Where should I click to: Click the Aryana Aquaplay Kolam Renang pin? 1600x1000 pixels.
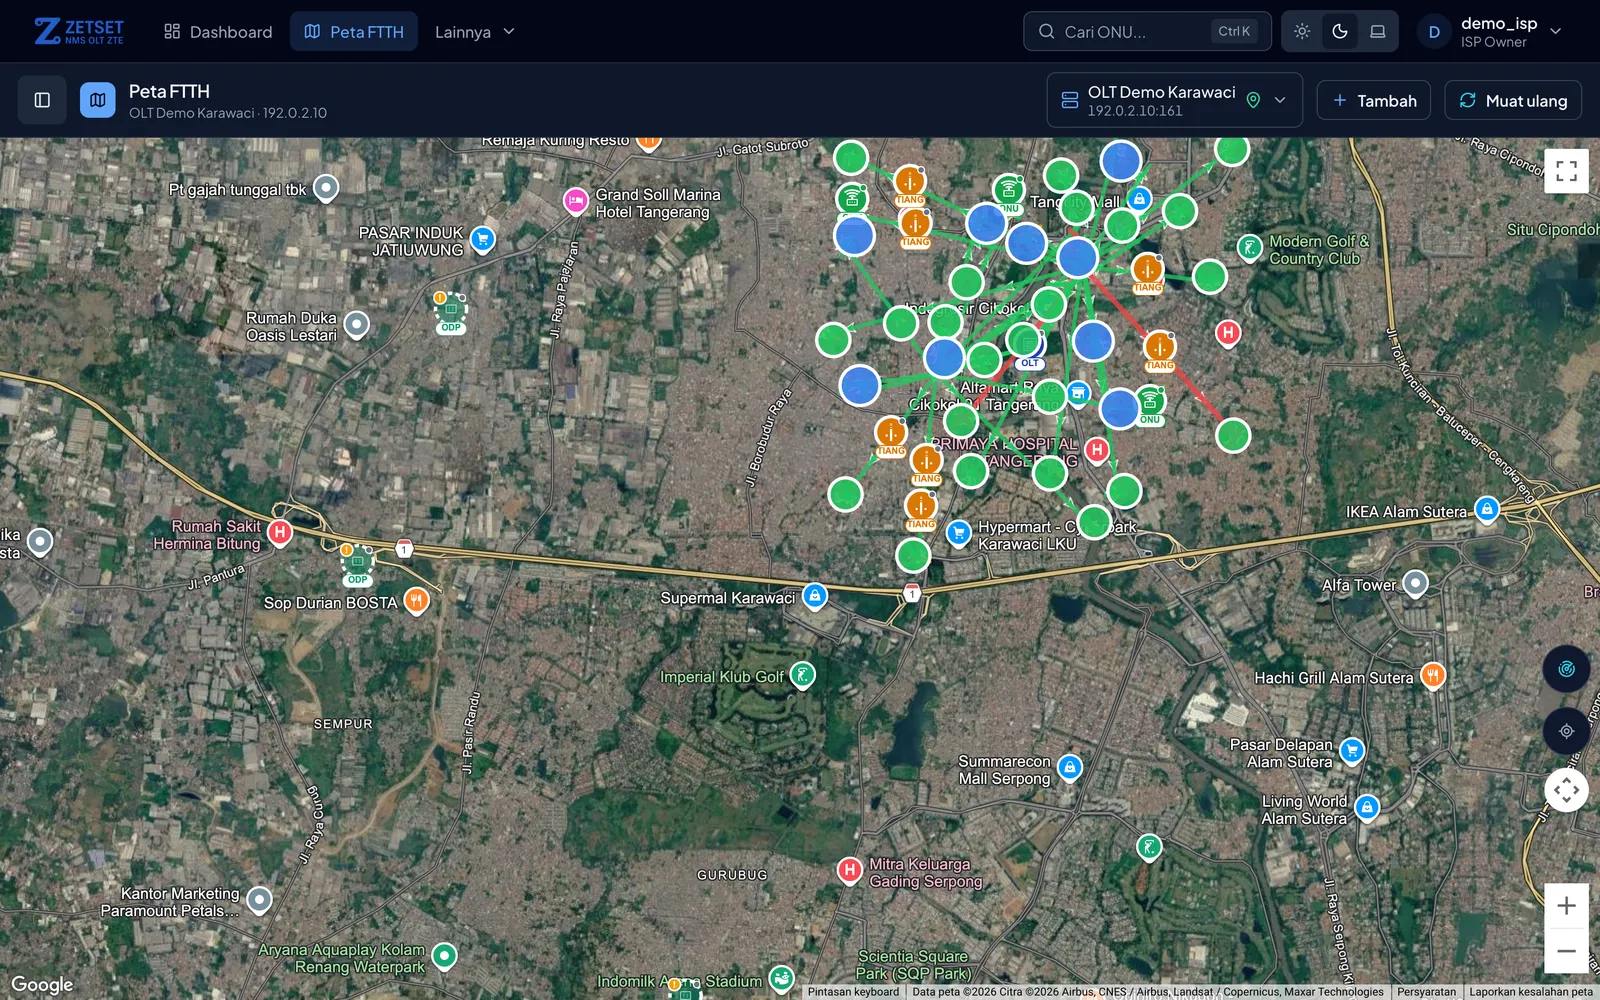click(444, 956)
